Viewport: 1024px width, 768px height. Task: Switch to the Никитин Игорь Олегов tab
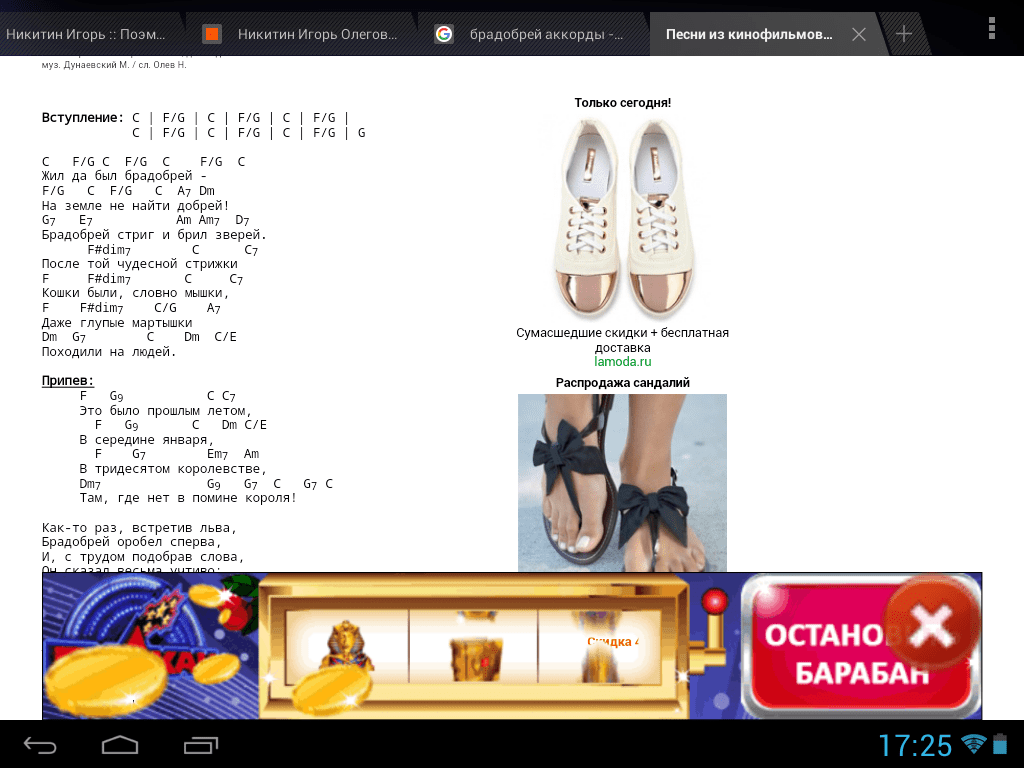pyautogui.click(x=317, y=34)
